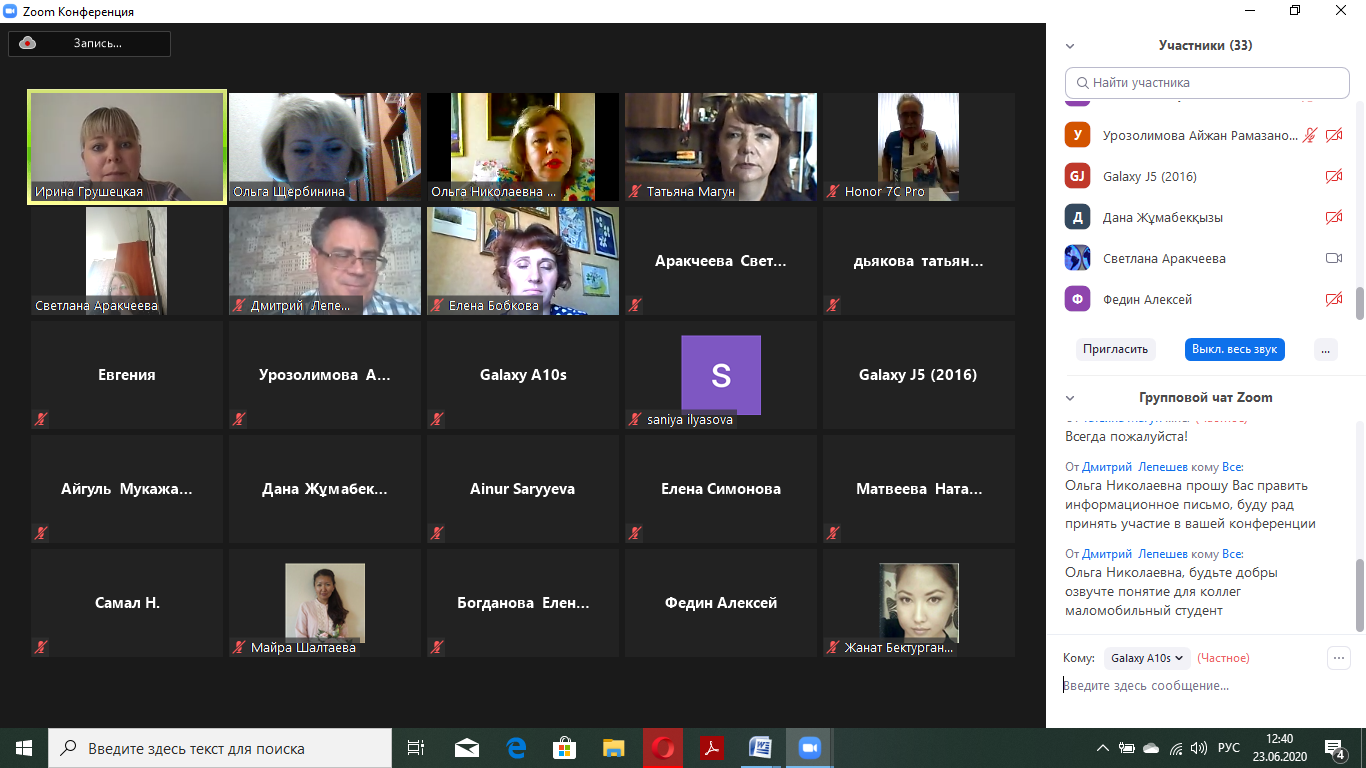Open Adobe Acrobat Reader from taskbar

click(x=711, y=748)
